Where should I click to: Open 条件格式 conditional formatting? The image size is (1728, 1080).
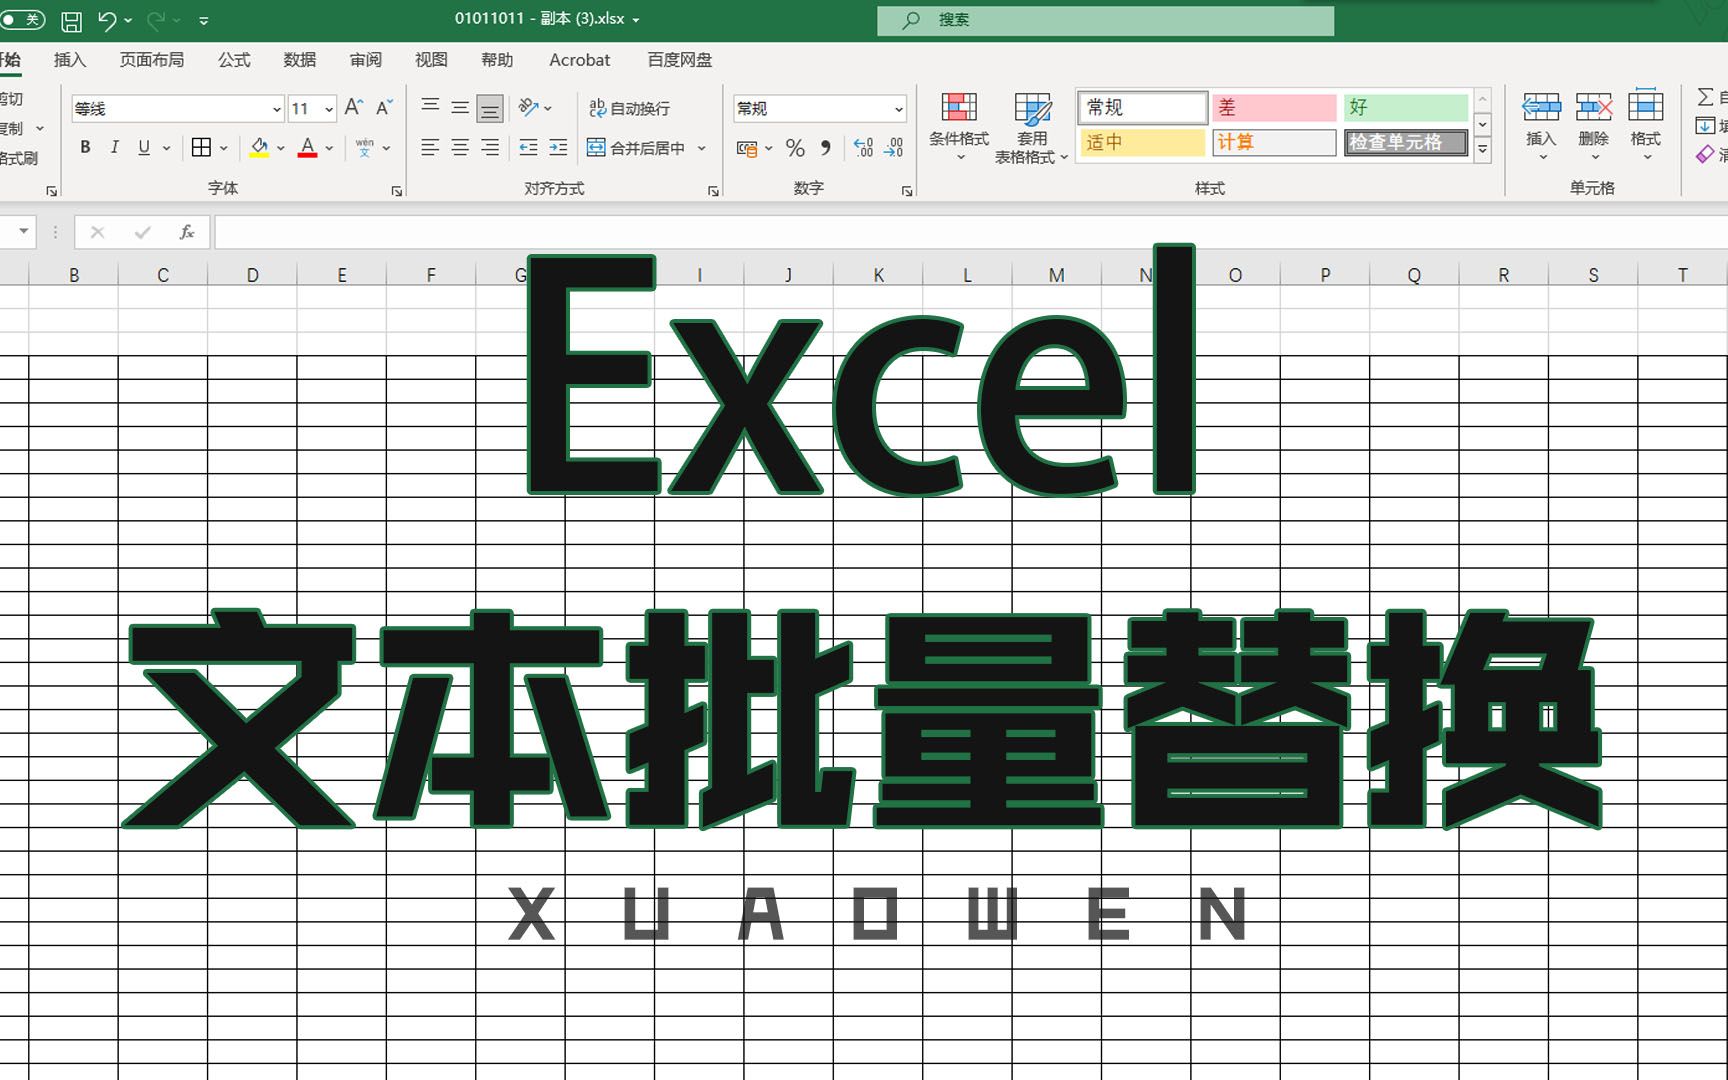tap(959, 127)
